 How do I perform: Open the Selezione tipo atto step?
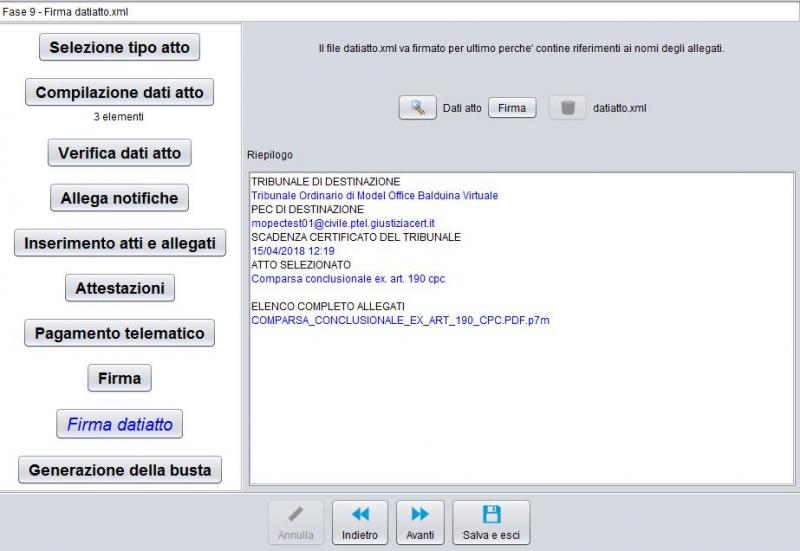[x=119, y=47]
